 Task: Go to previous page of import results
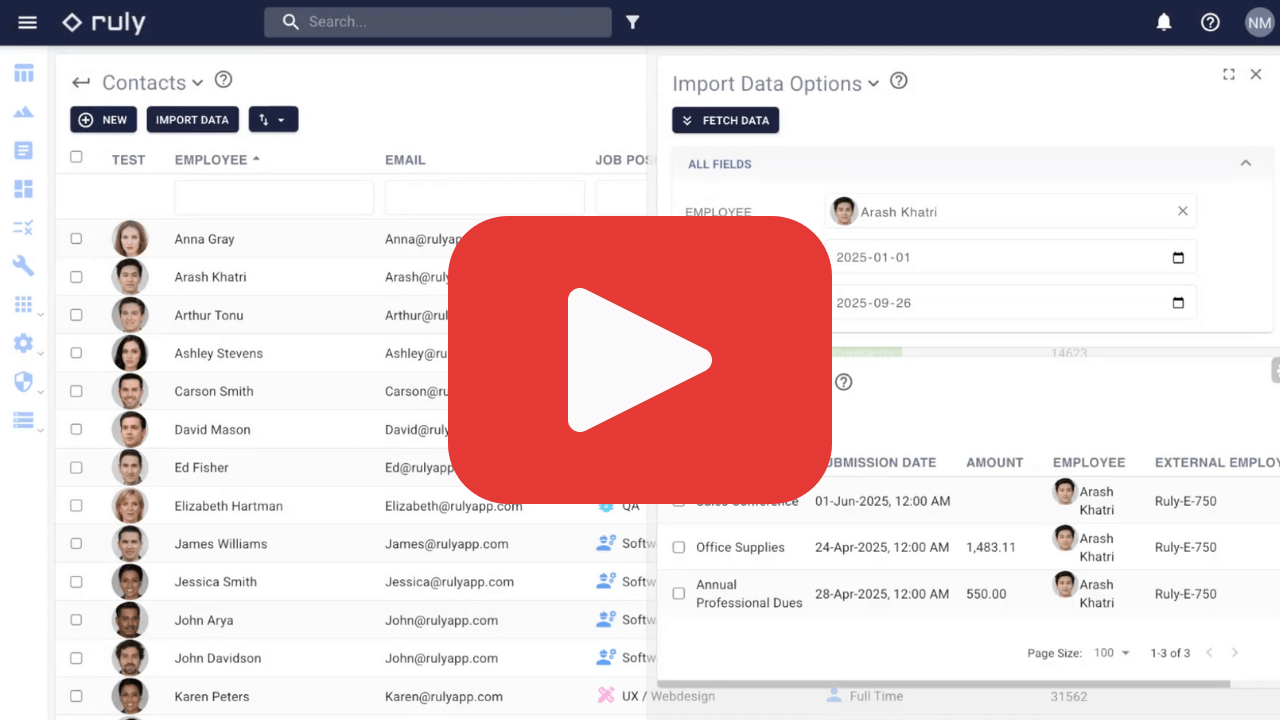coord(1209,653)
